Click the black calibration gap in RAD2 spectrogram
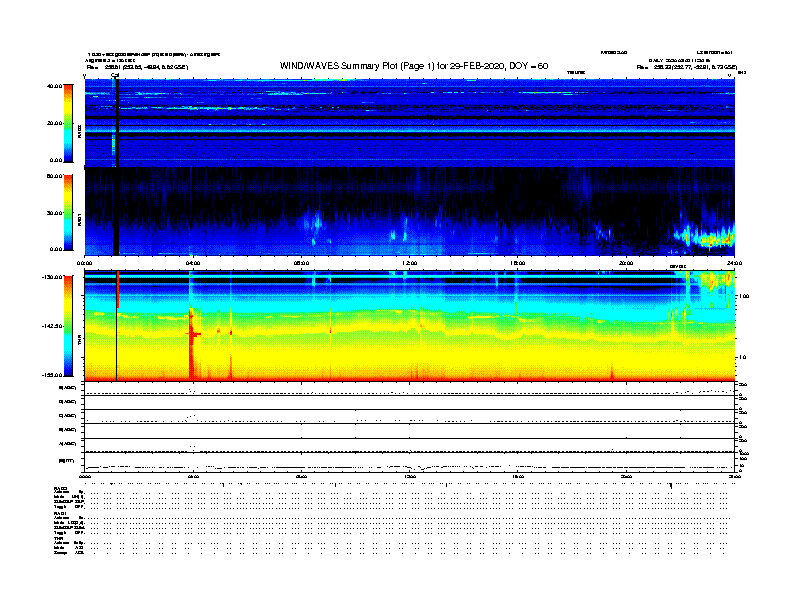The image size is (792, 612). [x=117, y=123]
